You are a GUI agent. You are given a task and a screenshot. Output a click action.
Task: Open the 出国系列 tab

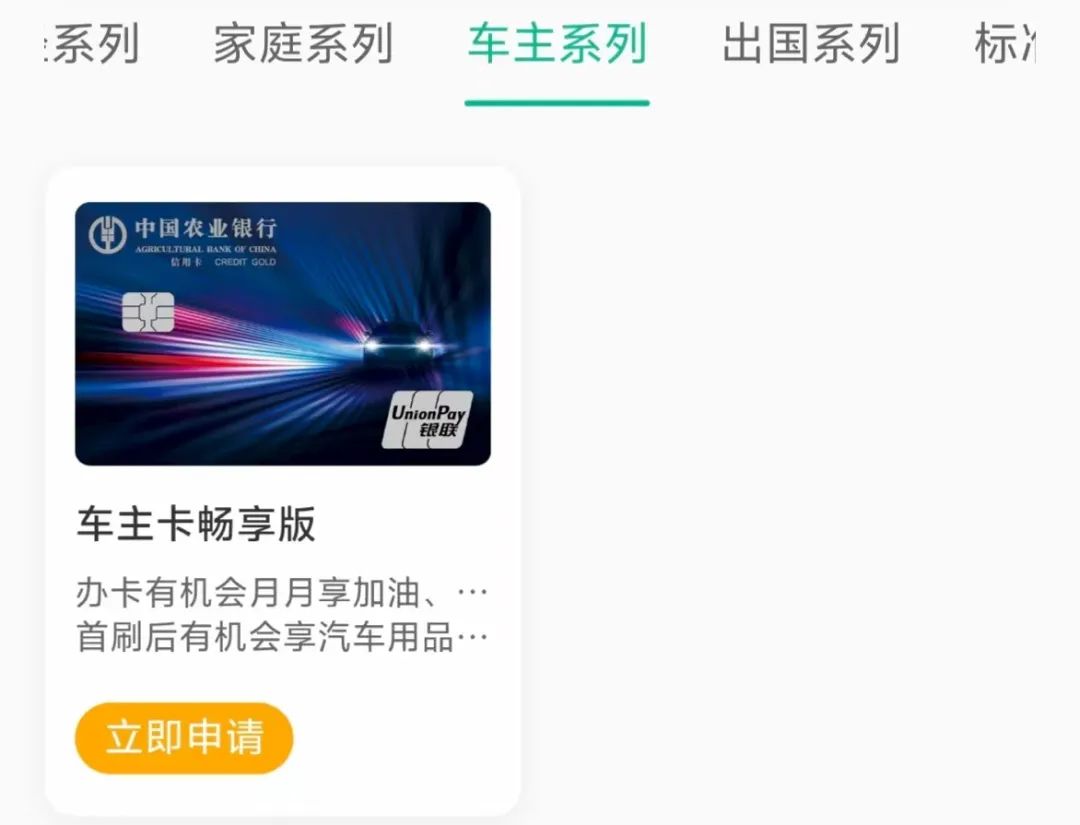pyautogui.click(x=811, y=43)
